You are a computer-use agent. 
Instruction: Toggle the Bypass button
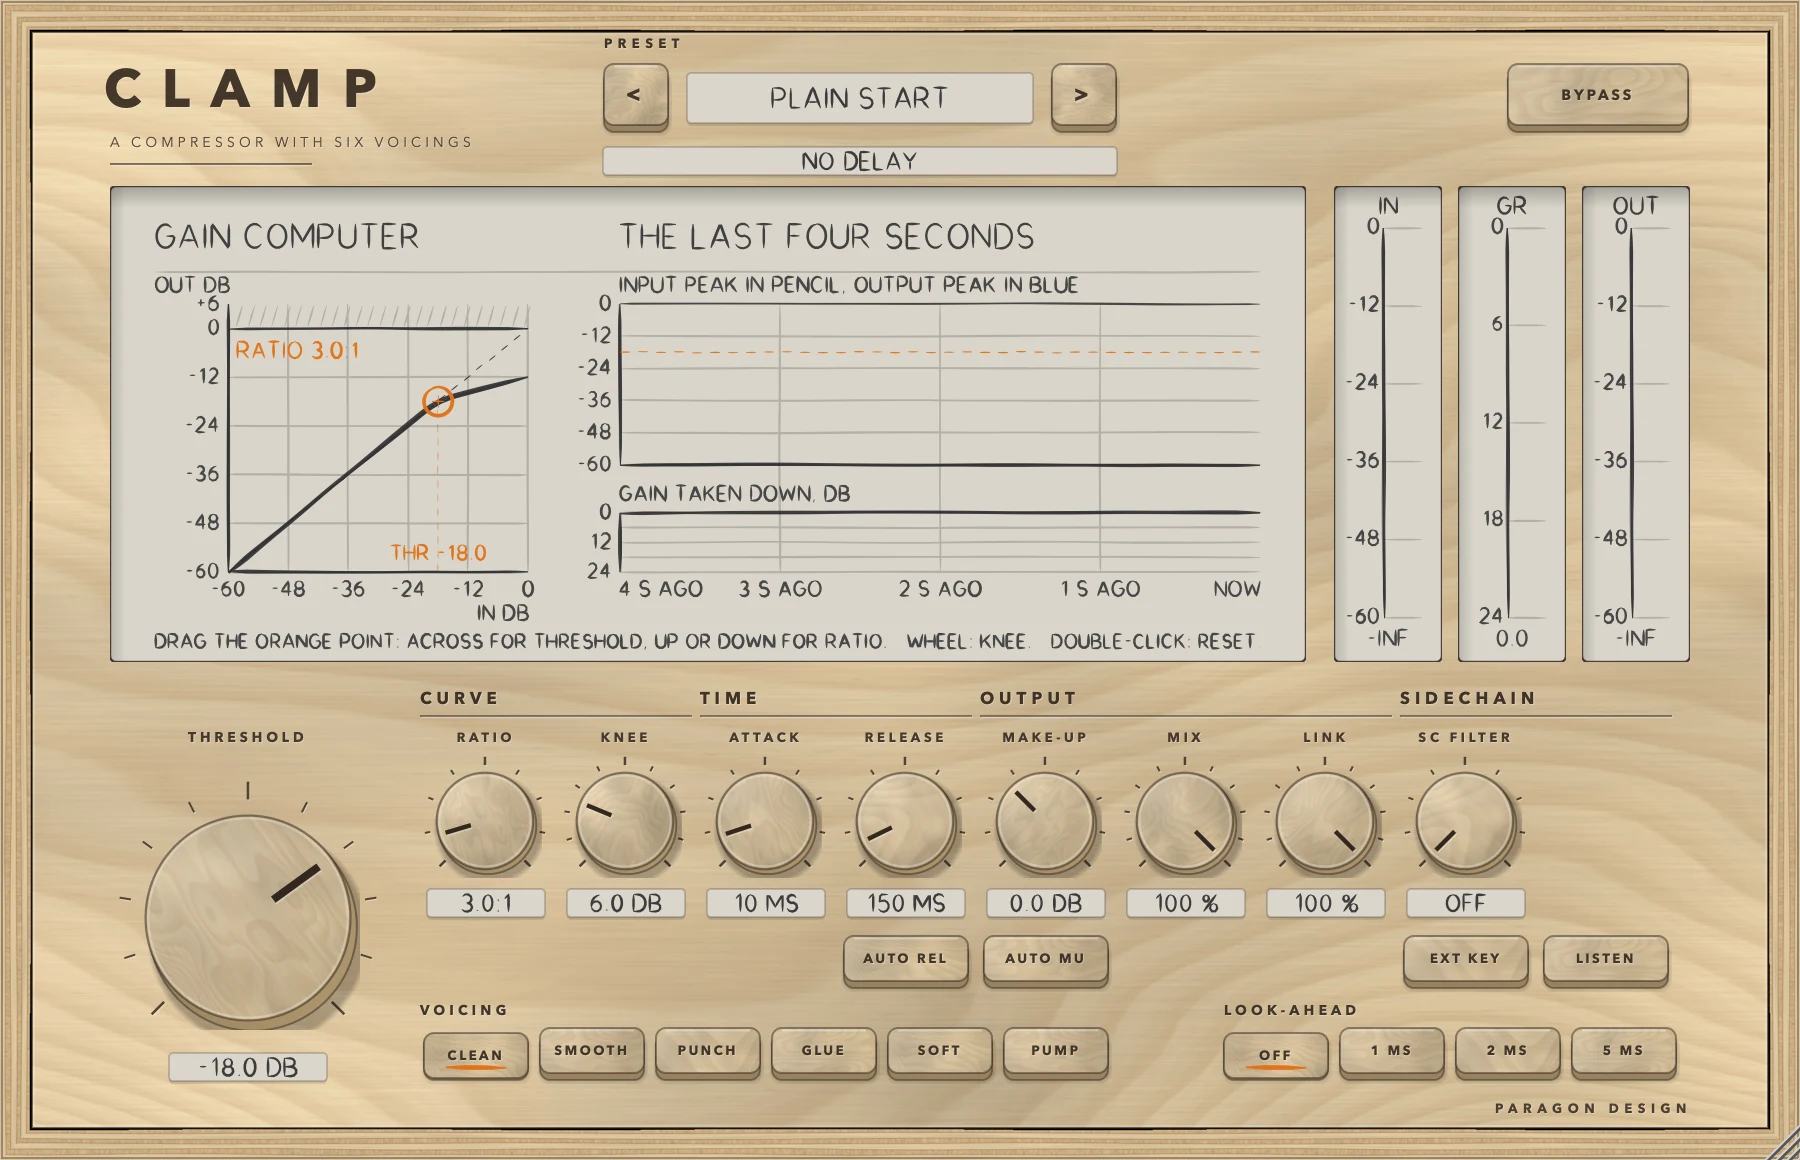coord(1597,96)
